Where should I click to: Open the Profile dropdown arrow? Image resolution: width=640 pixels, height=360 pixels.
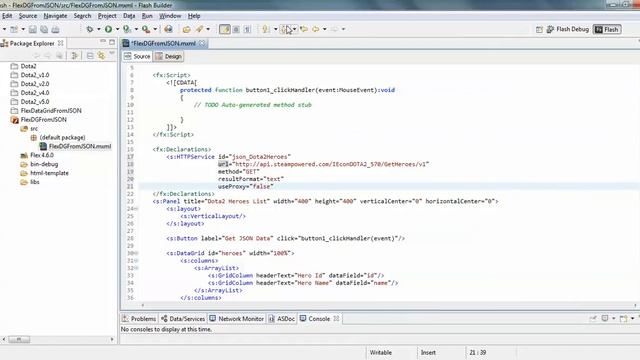click(x=136, y=29)
